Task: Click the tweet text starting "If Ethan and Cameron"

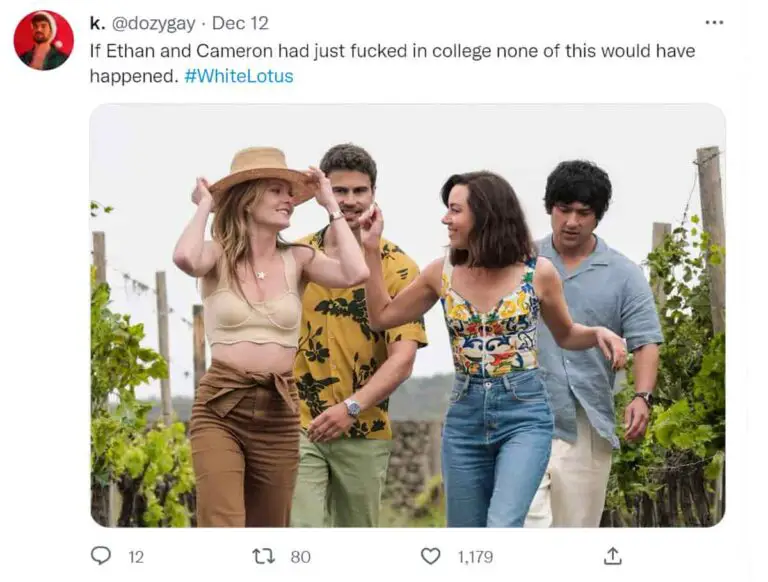Action: point(392,50)
